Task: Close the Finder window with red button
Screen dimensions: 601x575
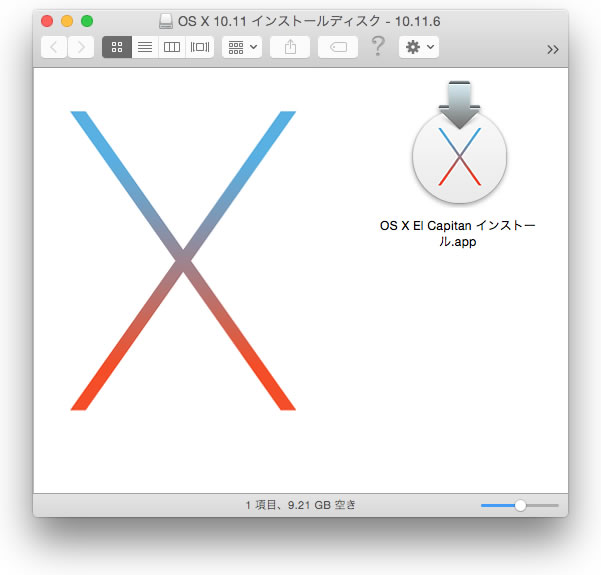Action: (47, 21)
